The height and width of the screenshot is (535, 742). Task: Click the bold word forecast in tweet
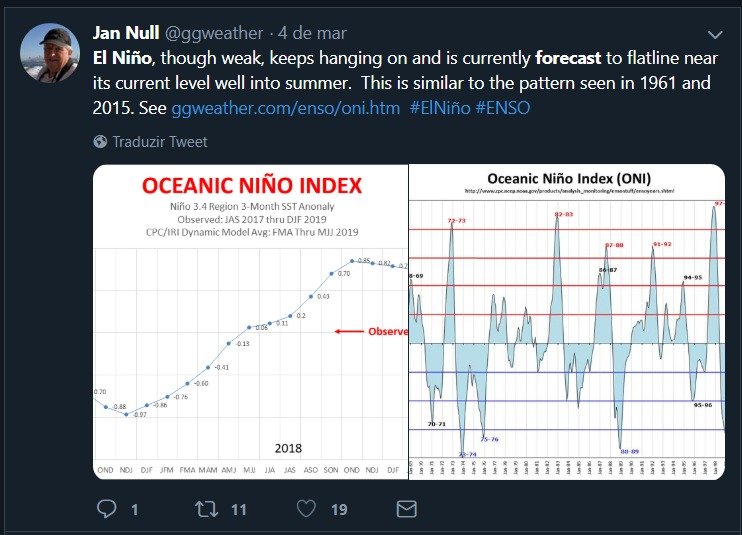568,58
